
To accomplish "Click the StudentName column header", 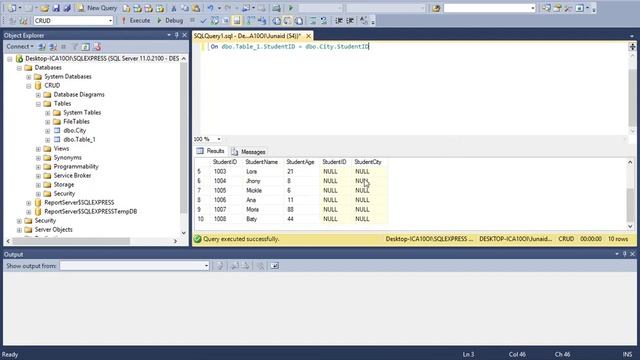I will pos(262,162).
